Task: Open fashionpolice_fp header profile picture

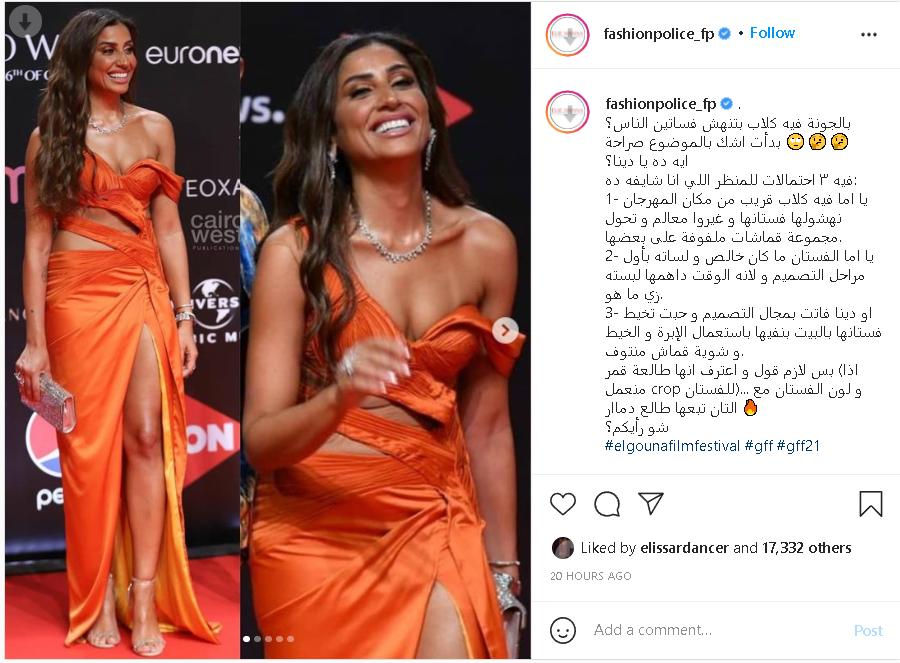Action: 567,34
